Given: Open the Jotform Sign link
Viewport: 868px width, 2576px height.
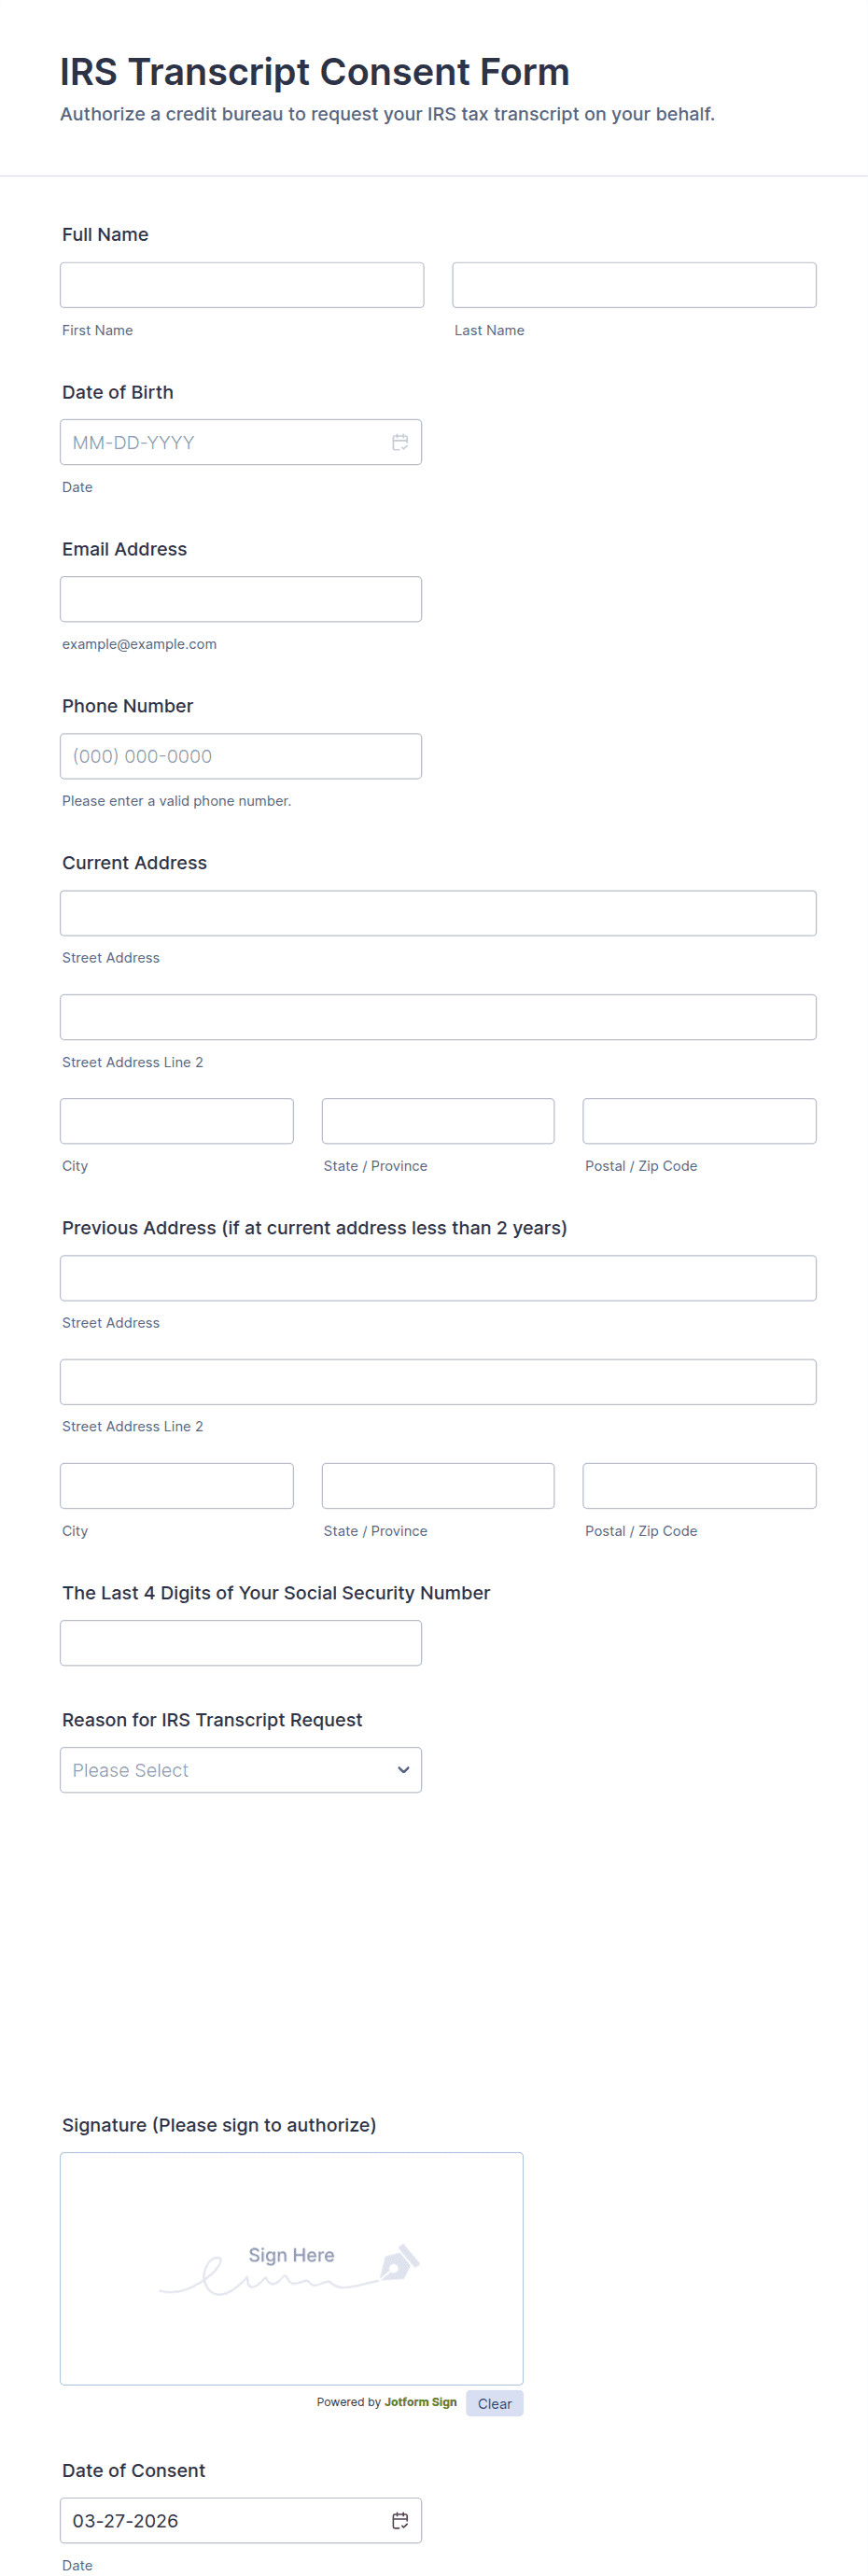Looking at the screenshot, I should (420, 2401).
